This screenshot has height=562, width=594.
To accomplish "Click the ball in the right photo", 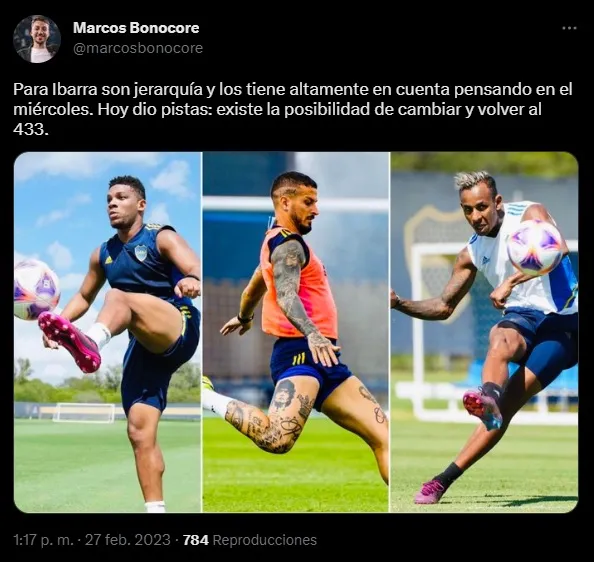I will coord(535,248).
